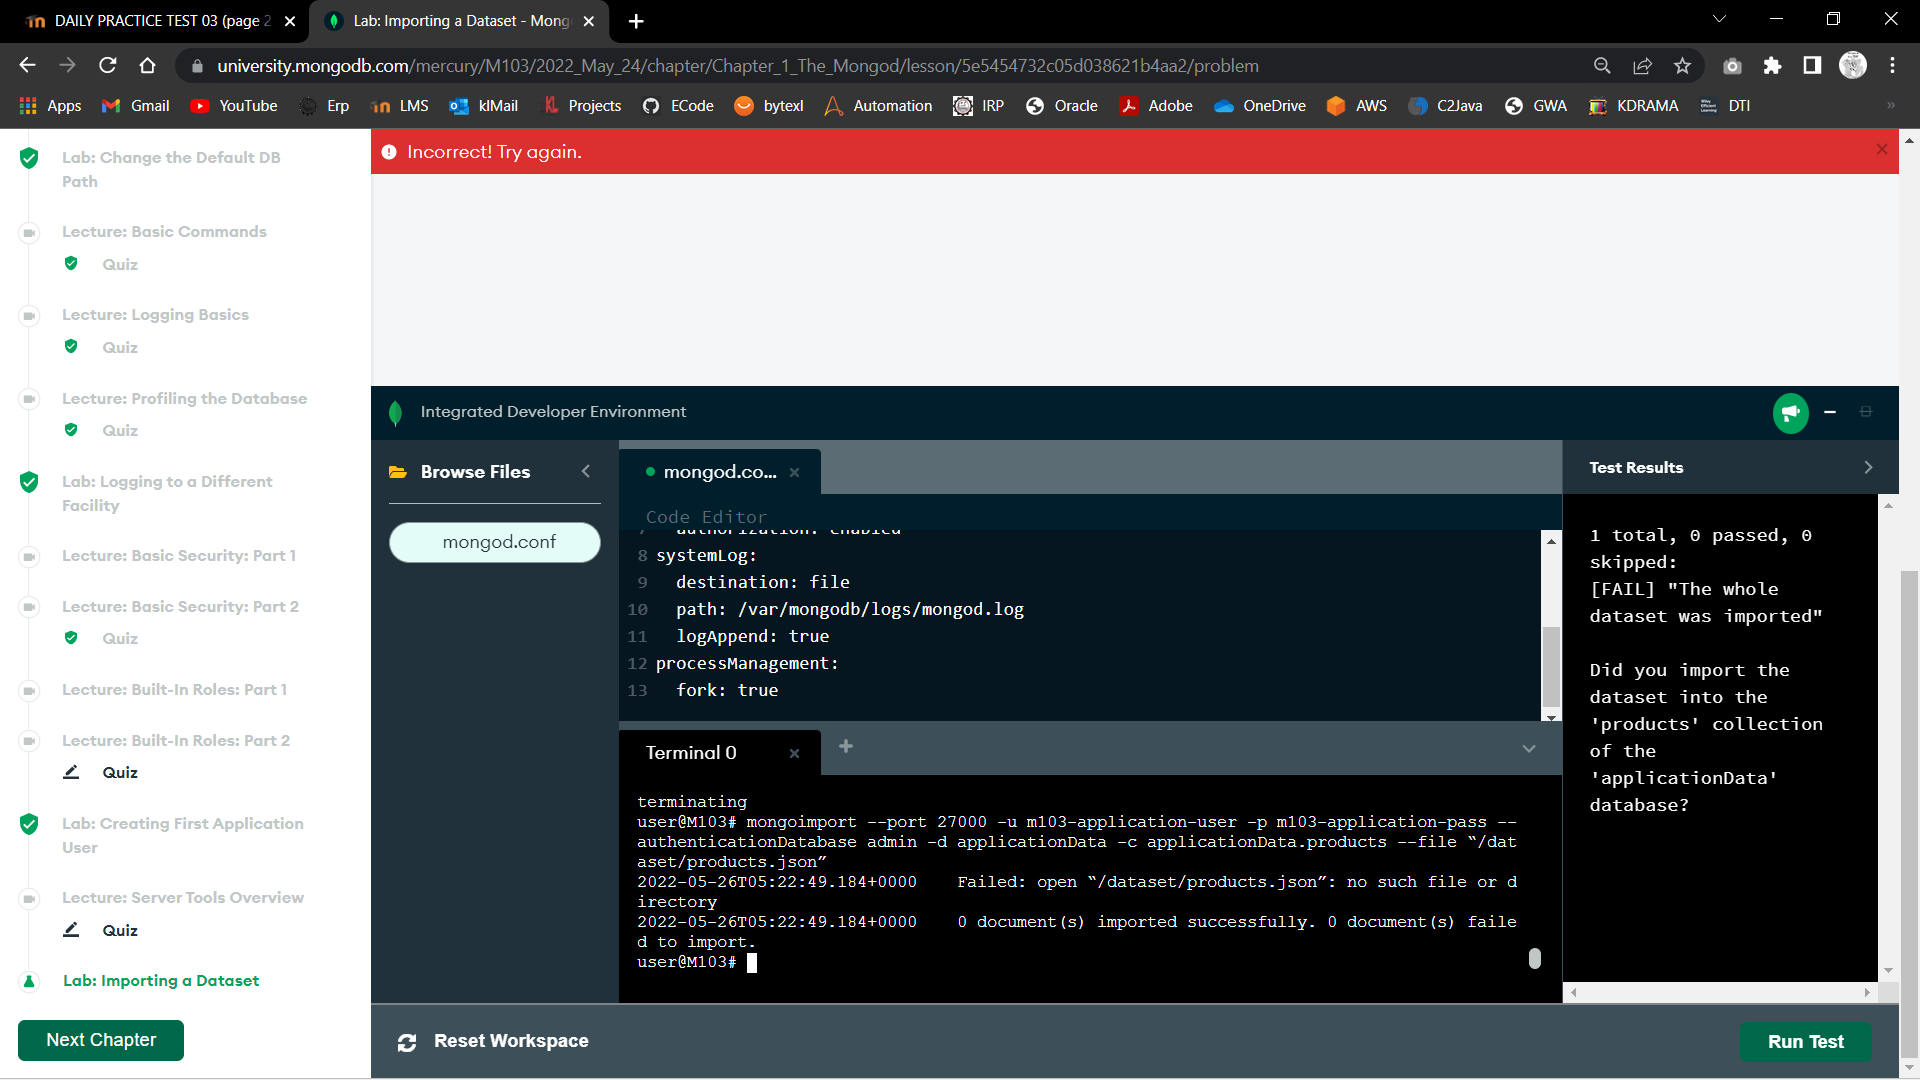Image resolution: width=1920 pixels, height=1080 pixels.
Task: Click the code editor vertical scrollbar thumb
Action: point(1551,665)
